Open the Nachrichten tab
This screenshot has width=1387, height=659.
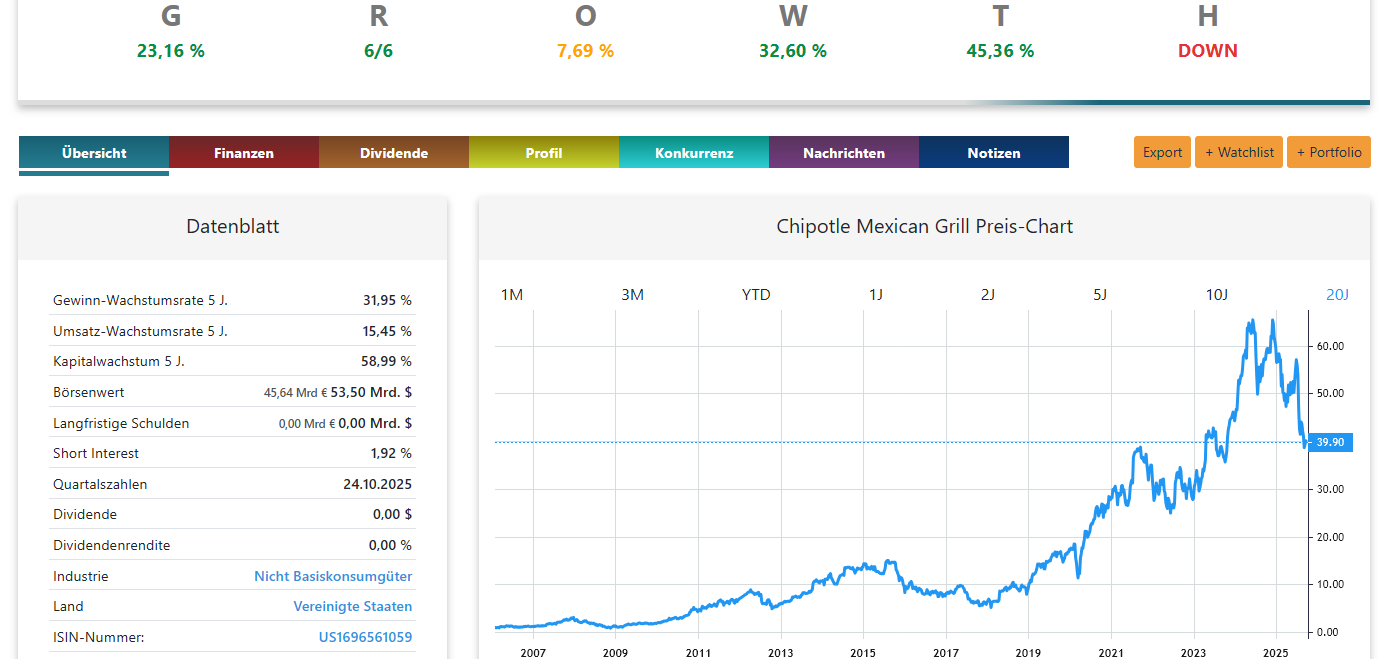point(844,153)
